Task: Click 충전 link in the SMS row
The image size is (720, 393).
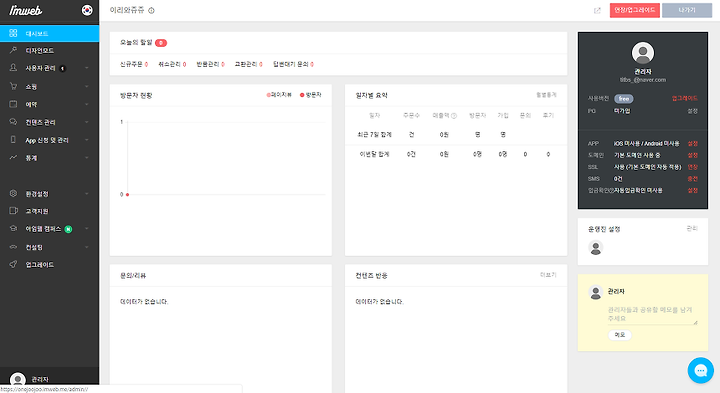Action: [692, 179]
